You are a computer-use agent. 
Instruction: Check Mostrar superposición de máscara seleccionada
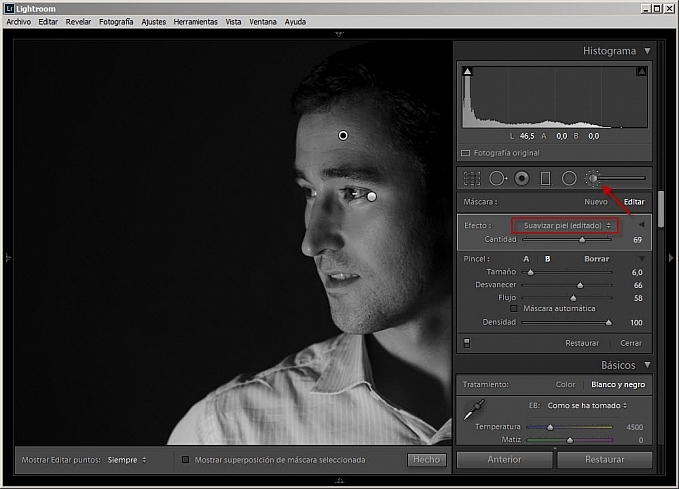pos(186,460)
